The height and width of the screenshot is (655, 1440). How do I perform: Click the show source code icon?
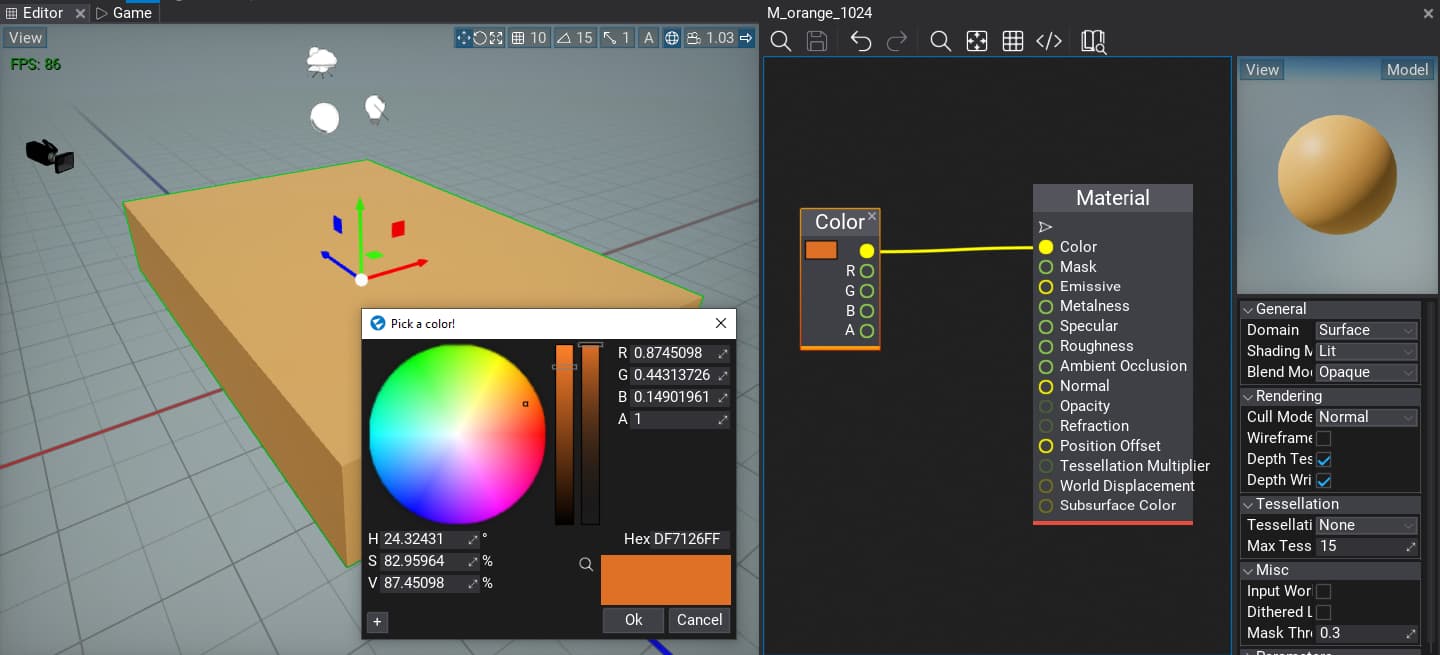[x=1048, y=41]
